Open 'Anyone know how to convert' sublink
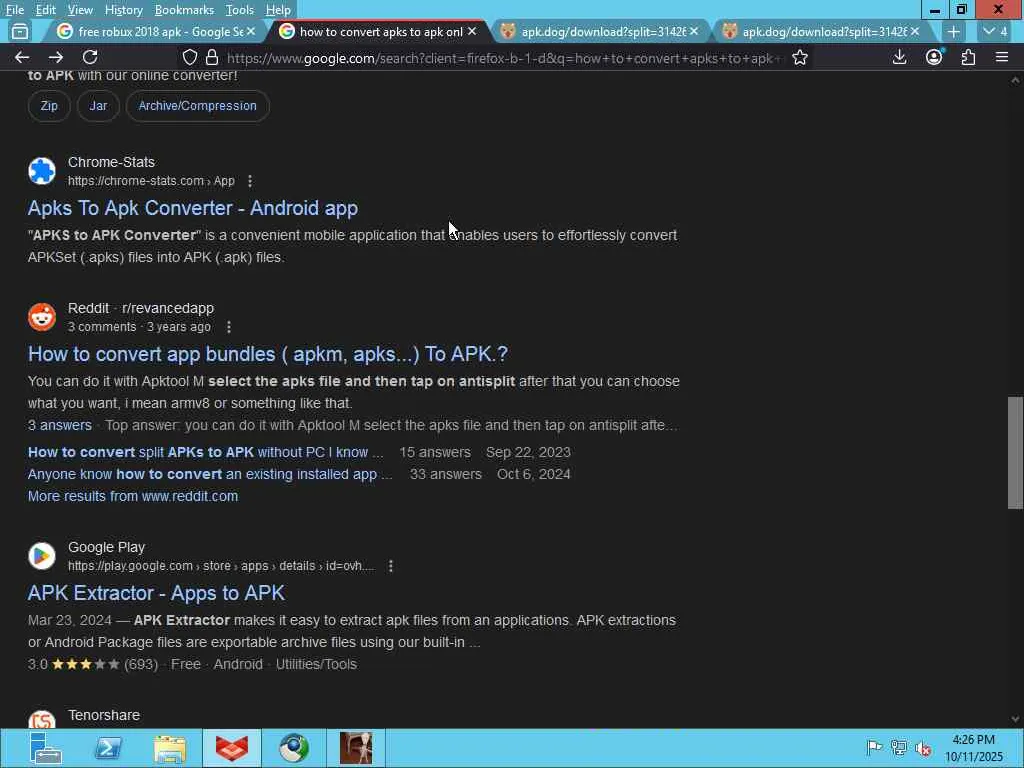This screenshot has height=768, width=1024. click(x=210, y=474)
